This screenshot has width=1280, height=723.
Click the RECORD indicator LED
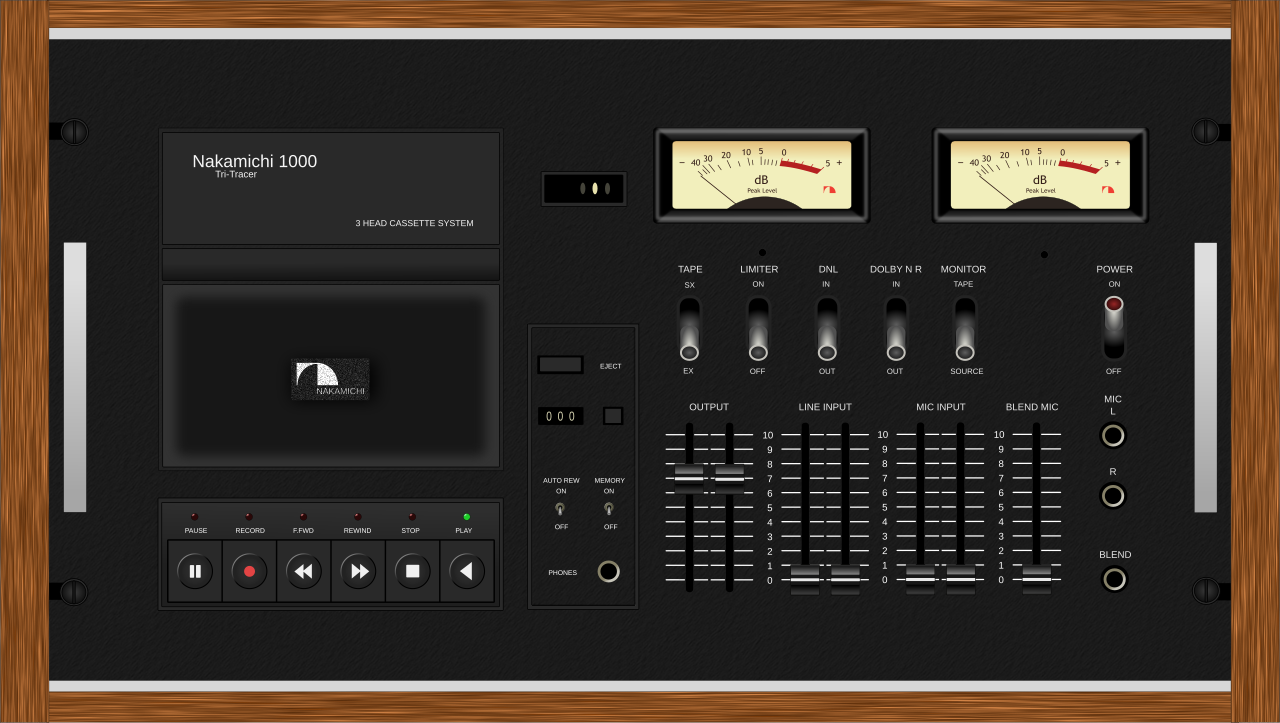tap(249, 517)
